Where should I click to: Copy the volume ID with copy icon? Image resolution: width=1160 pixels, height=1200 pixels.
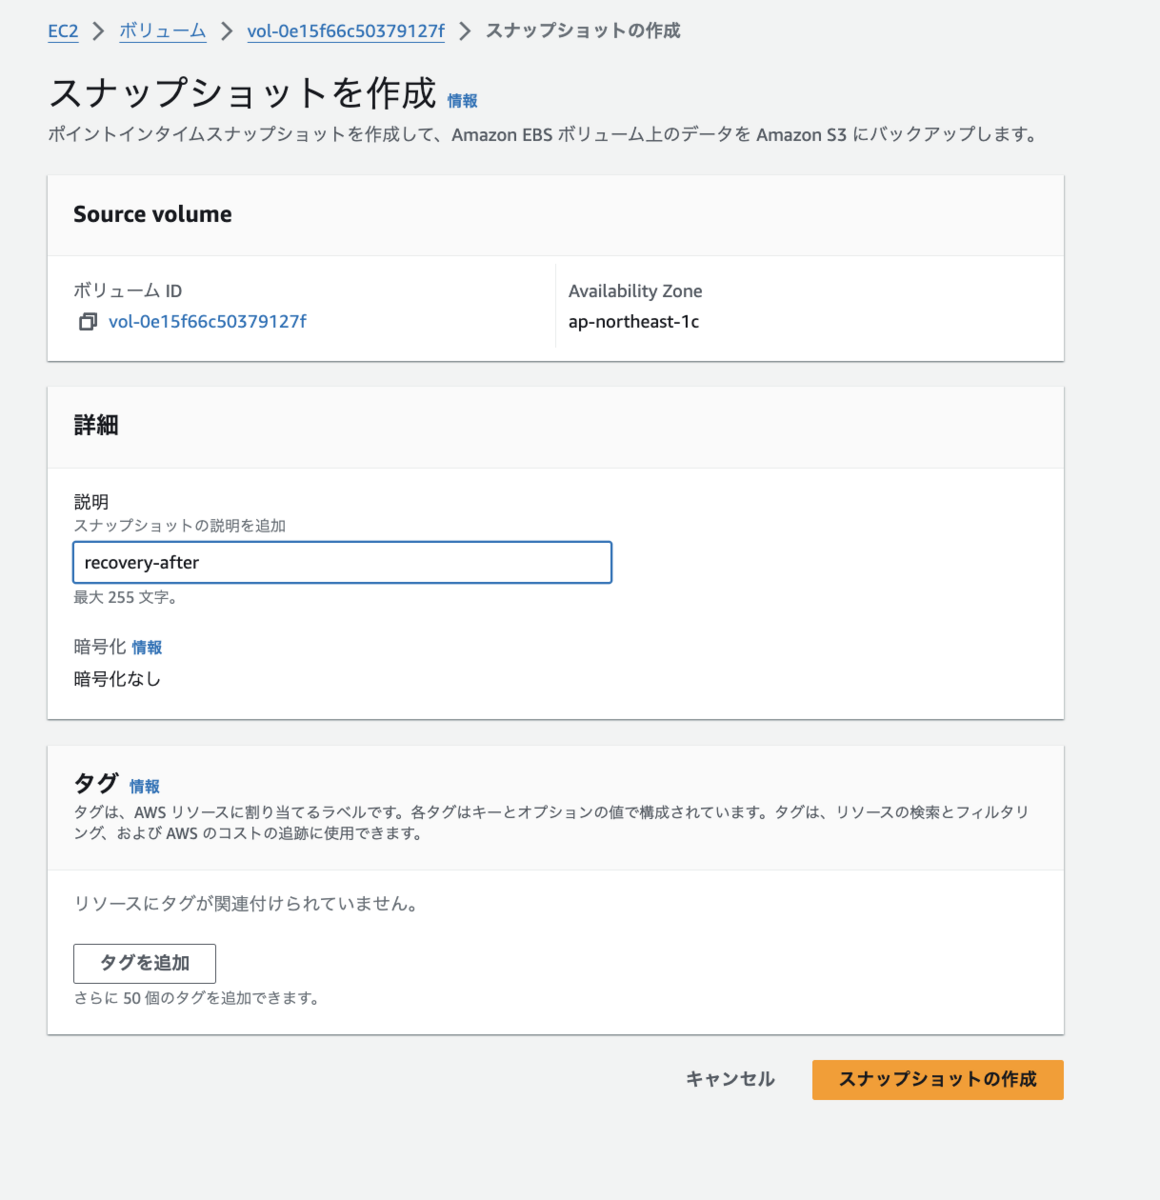(x=88, y=322)
